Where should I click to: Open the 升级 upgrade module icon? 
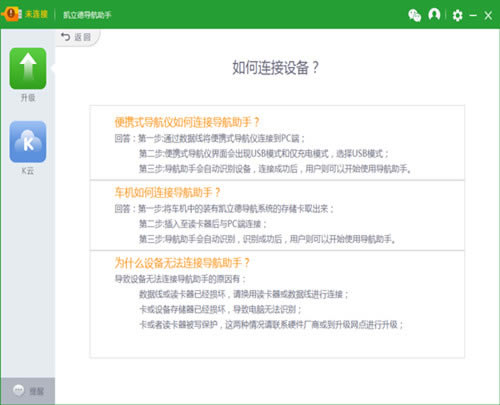point(28,68)
